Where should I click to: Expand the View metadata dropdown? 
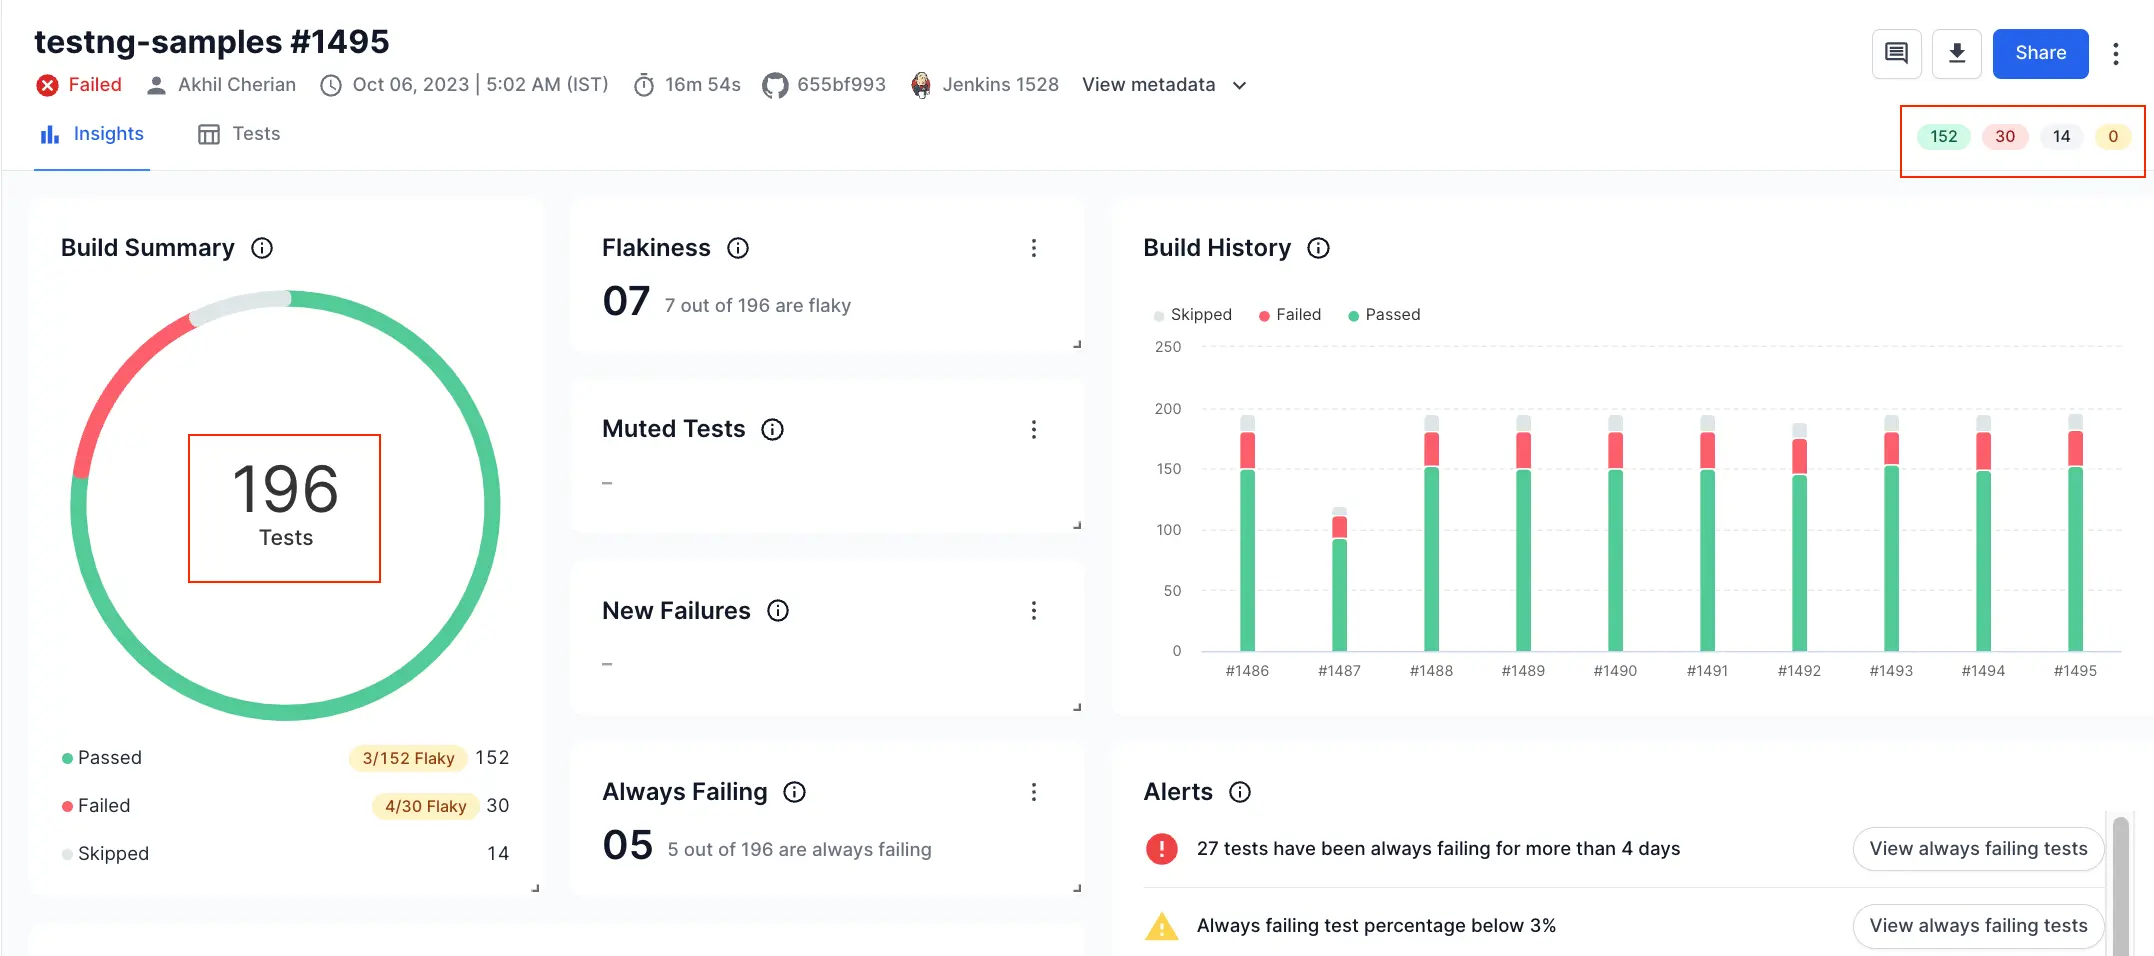click(x=1164, y=85)
